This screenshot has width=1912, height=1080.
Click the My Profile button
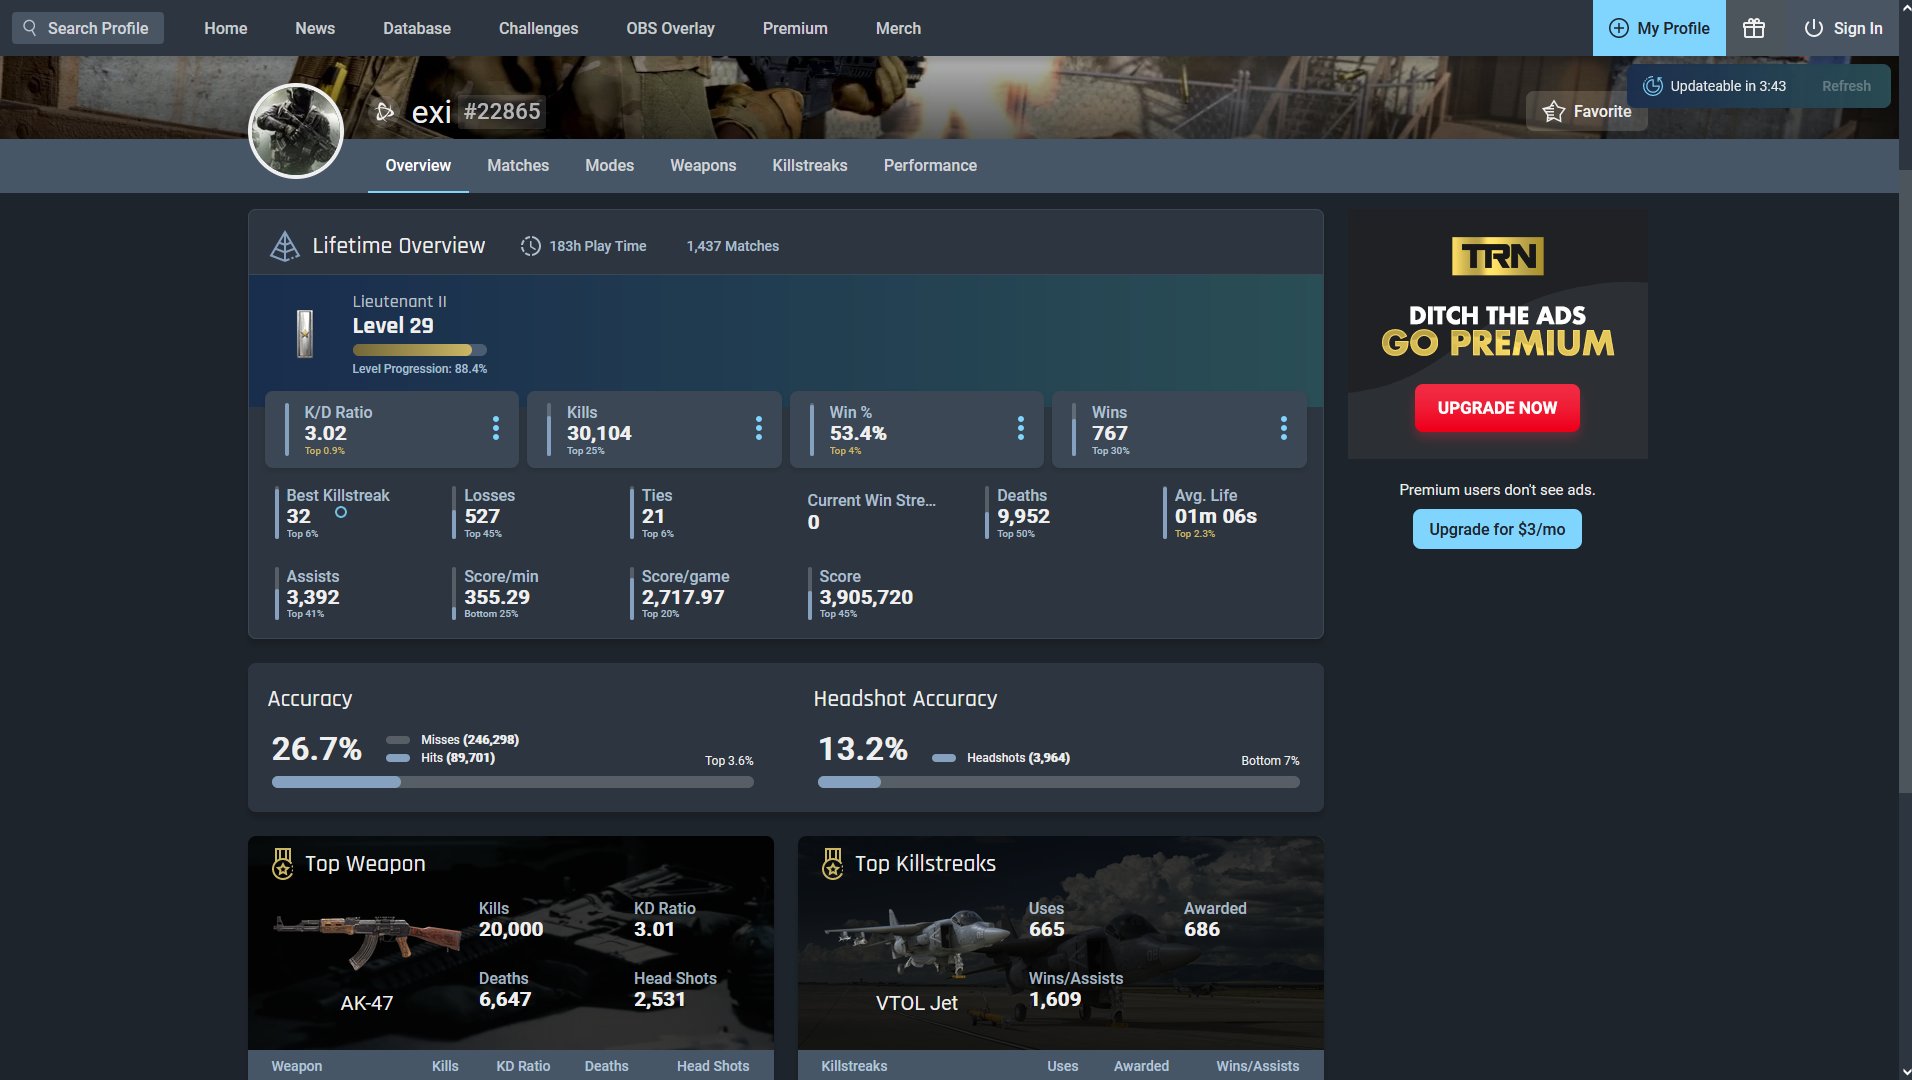tap(1659, 28)
